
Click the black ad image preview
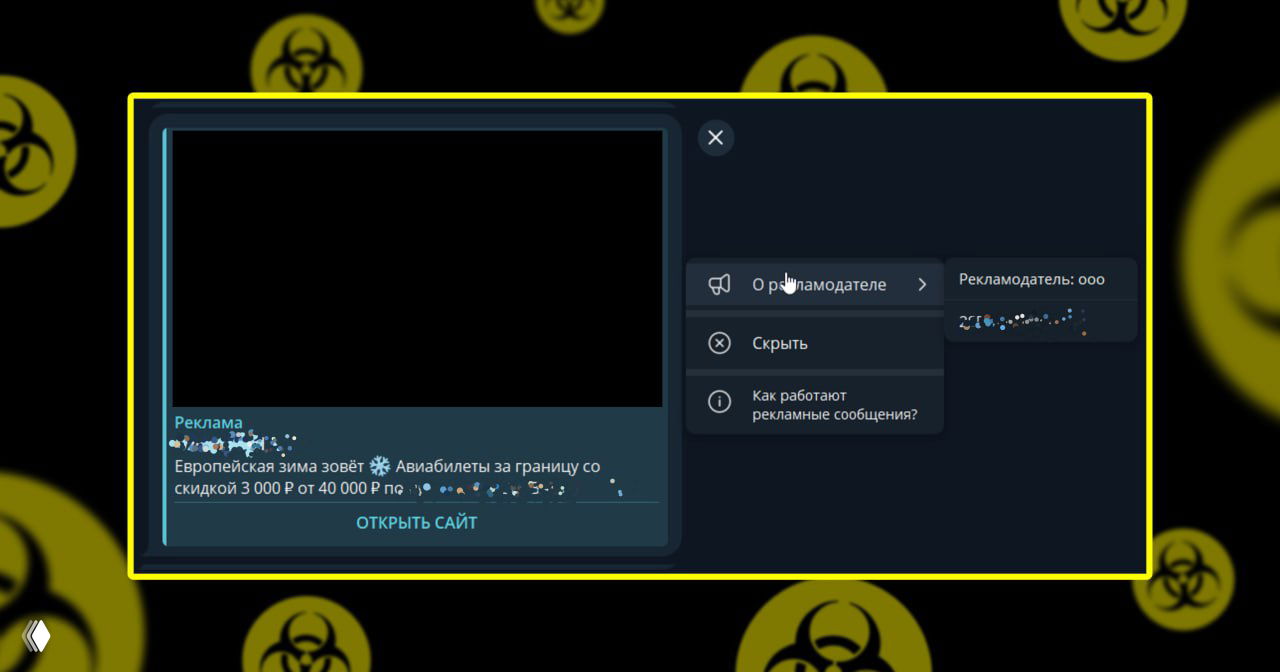tap(417, 266)
